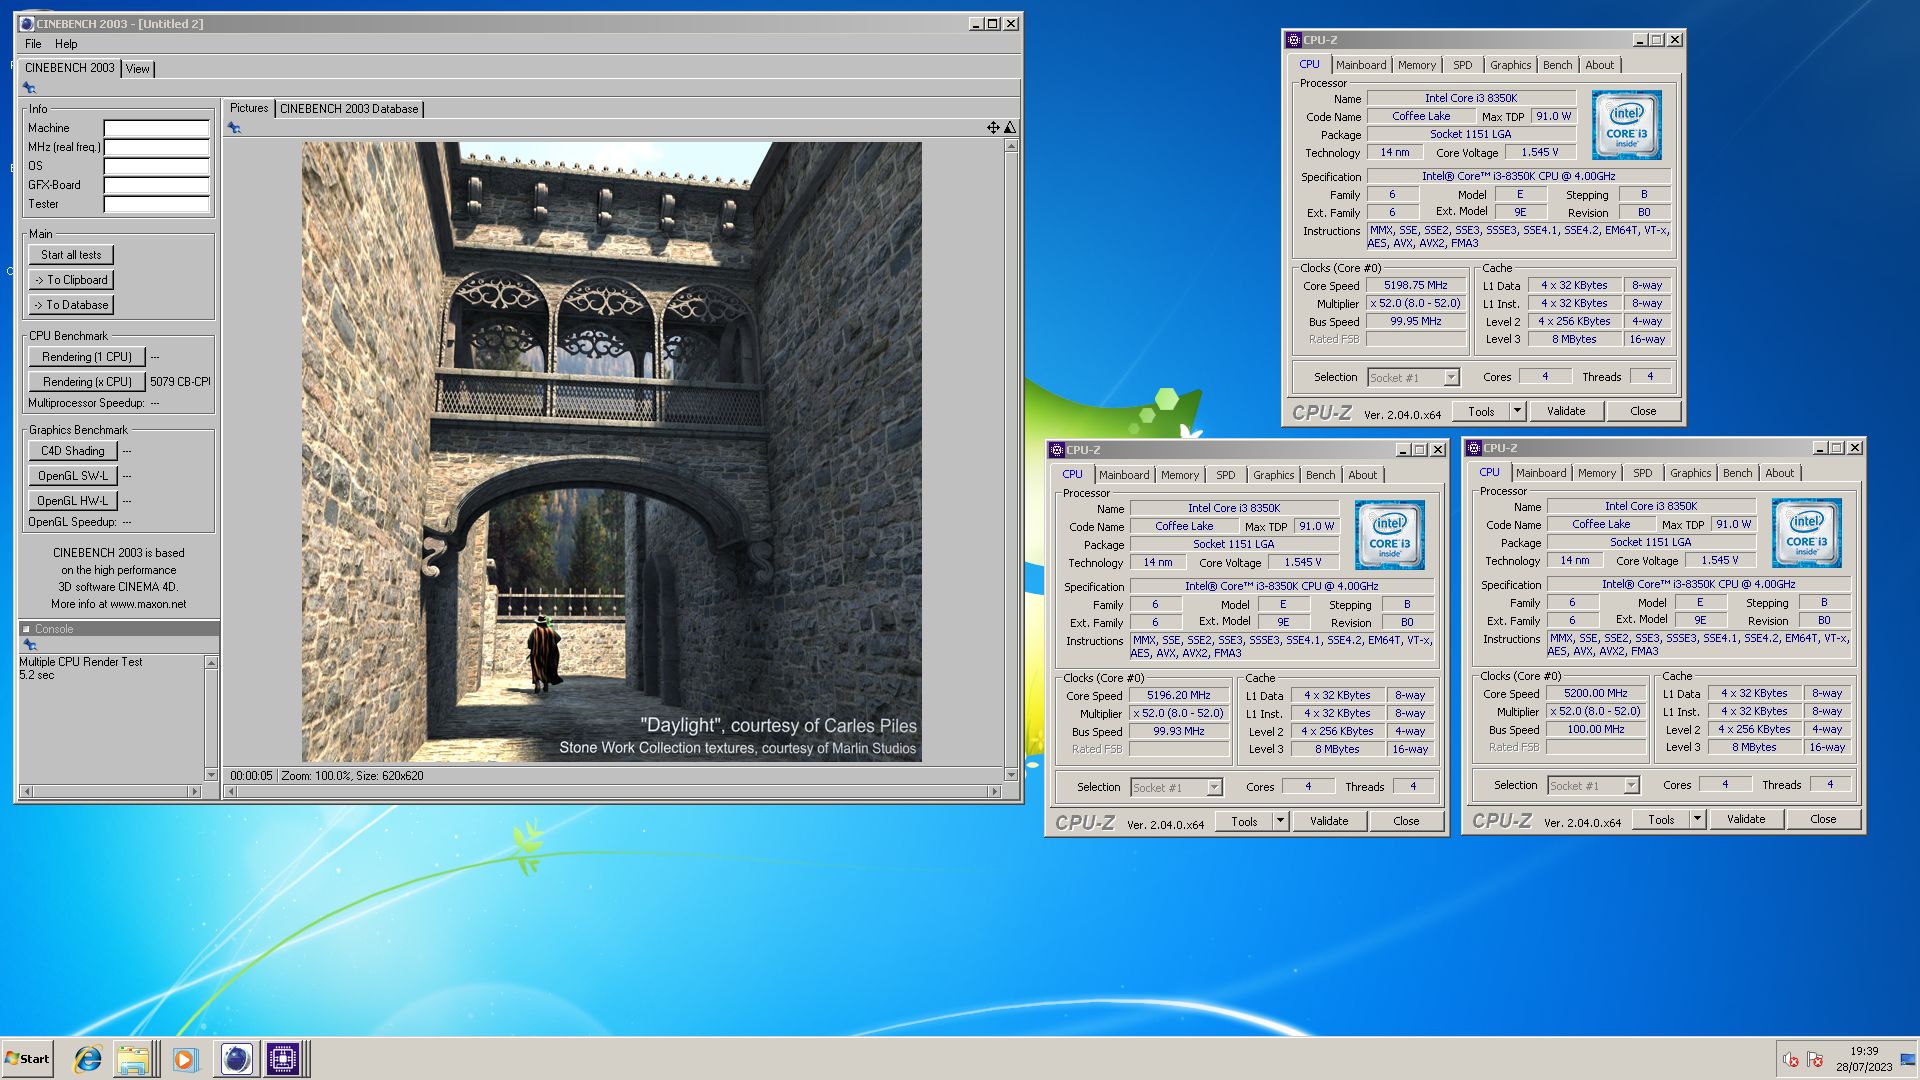
Task: Start the OpenGL HW-L test
Action: pos(73,501)
